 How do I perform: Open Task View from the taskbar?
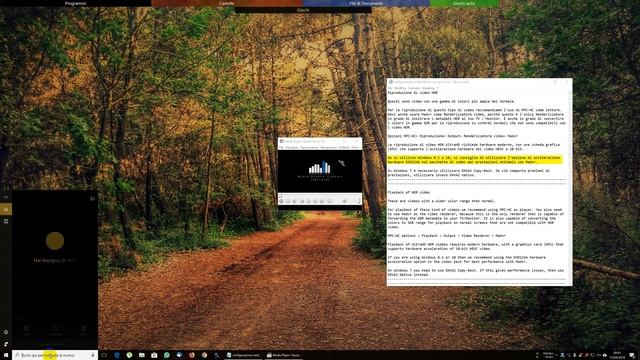(x=104, y=355)
